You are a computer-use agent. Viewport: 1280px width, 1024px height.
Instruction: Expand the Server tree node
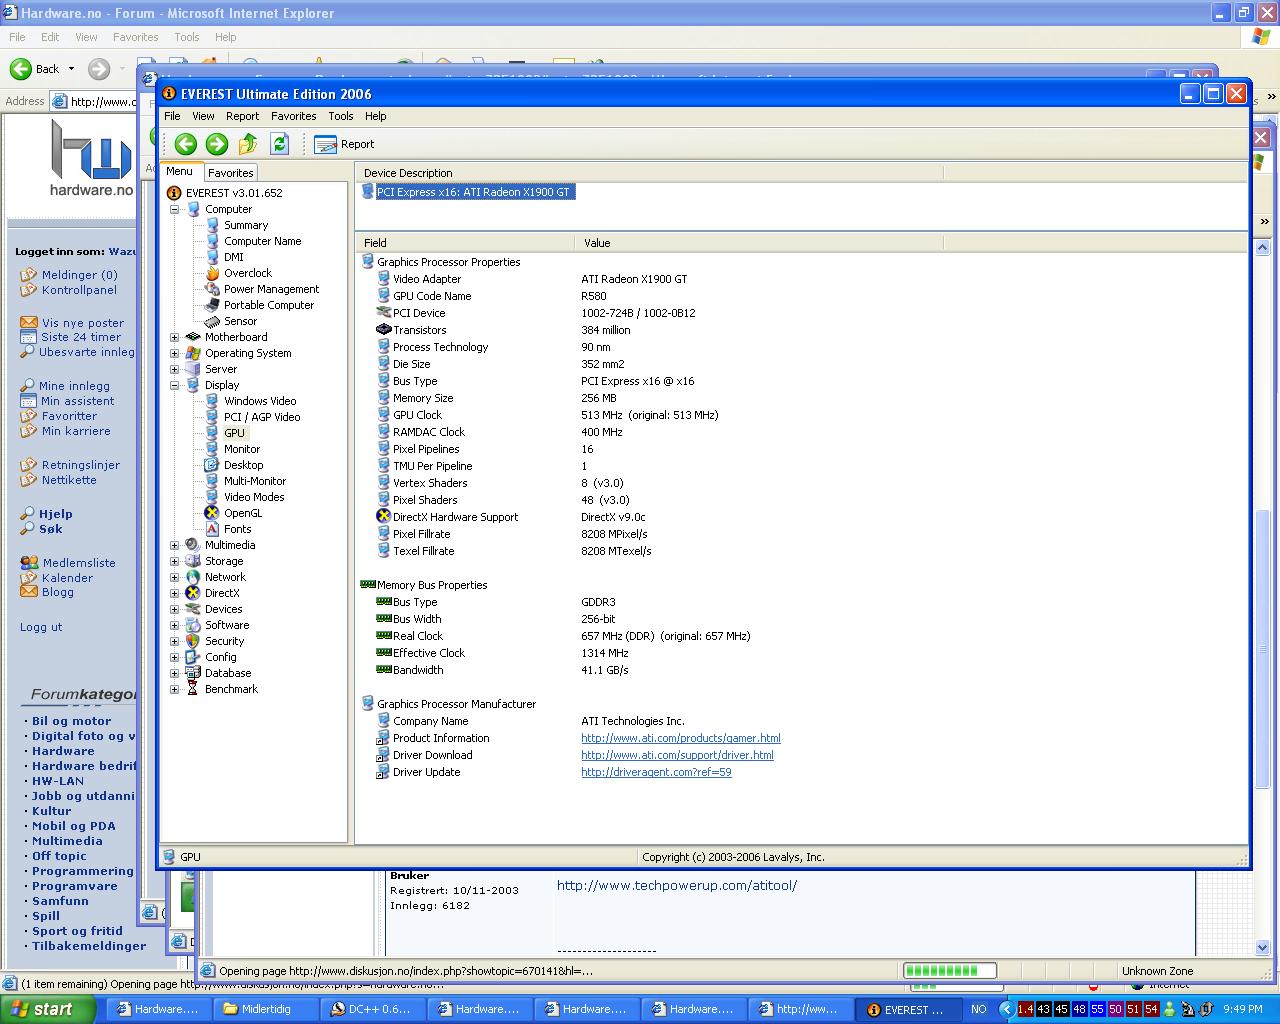pyautogui.click(x=174, y=369)
